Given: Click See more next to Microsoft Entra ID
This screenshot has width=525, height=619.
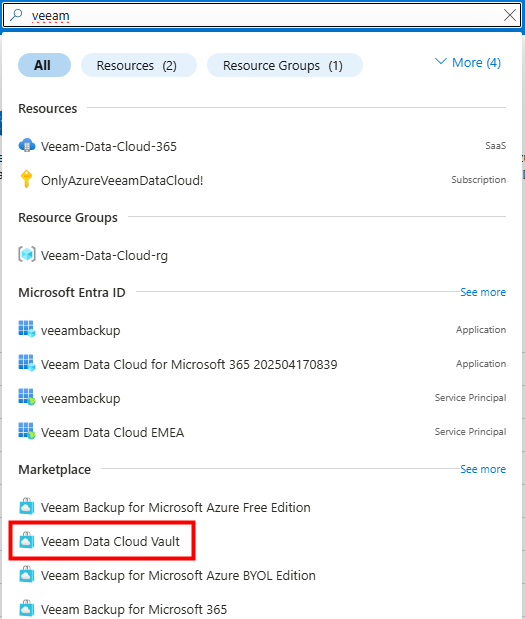Looking at the screenshot, I should point(483,292).
